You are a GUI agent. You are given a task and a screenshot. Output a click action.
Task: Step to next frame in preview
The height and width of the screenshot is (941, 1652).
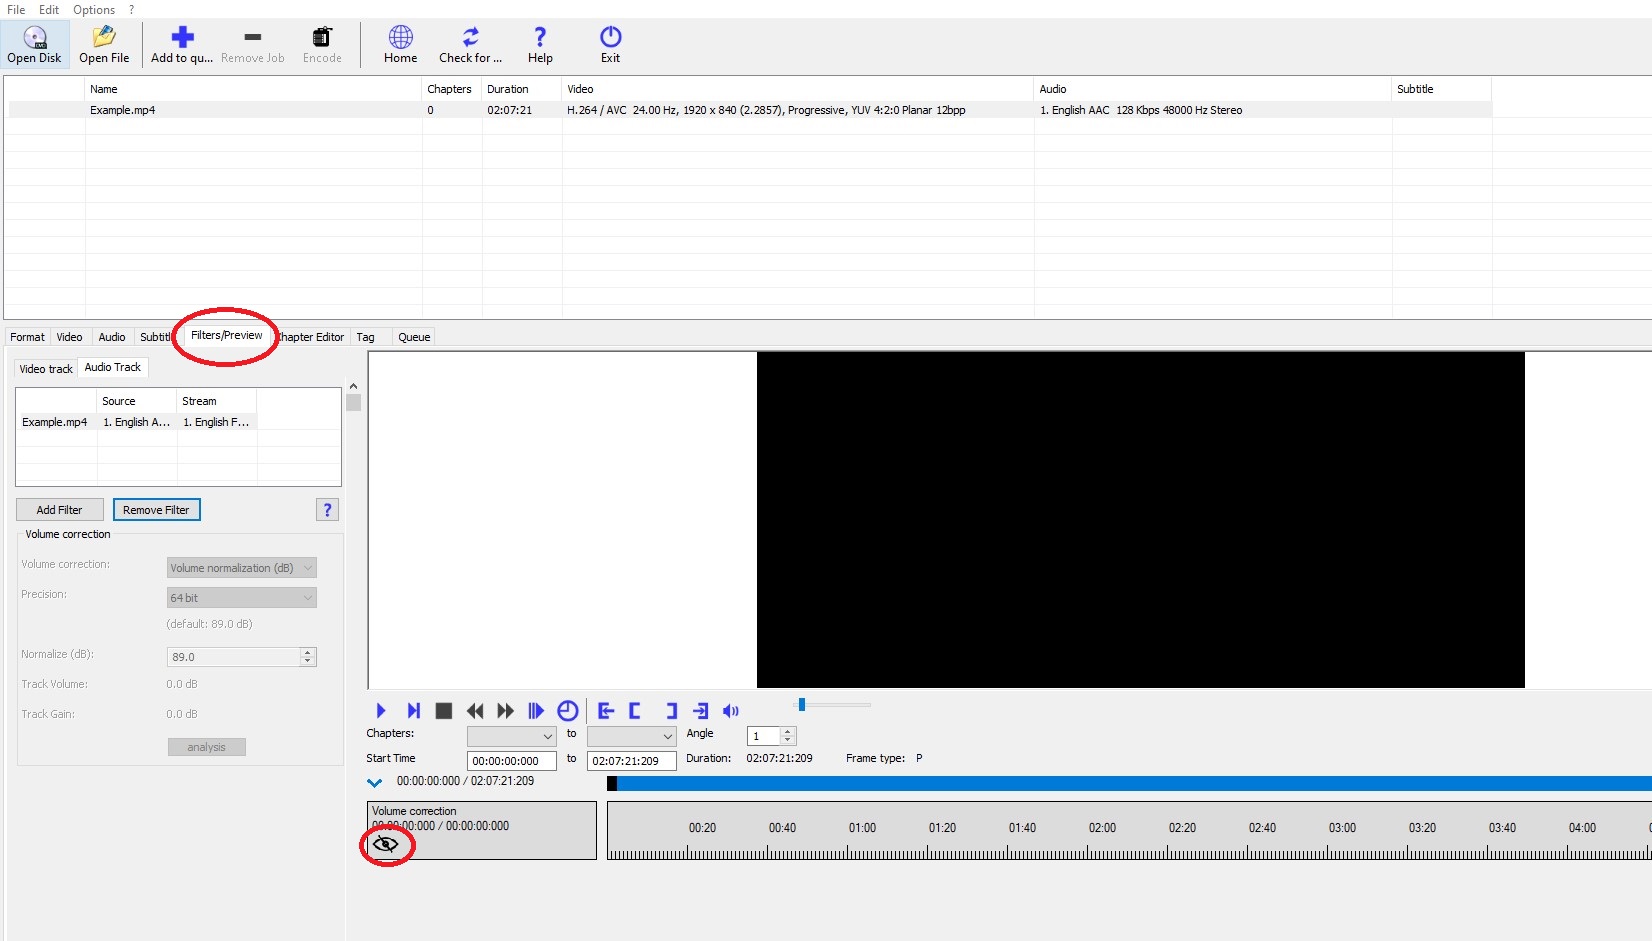point(413,711)
